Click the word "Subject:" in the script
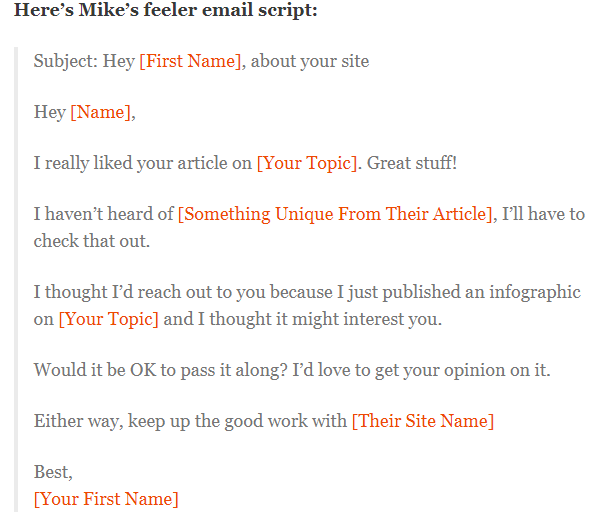Image resolution: width=606 pixels, height=521 pixels. (66, 61)
